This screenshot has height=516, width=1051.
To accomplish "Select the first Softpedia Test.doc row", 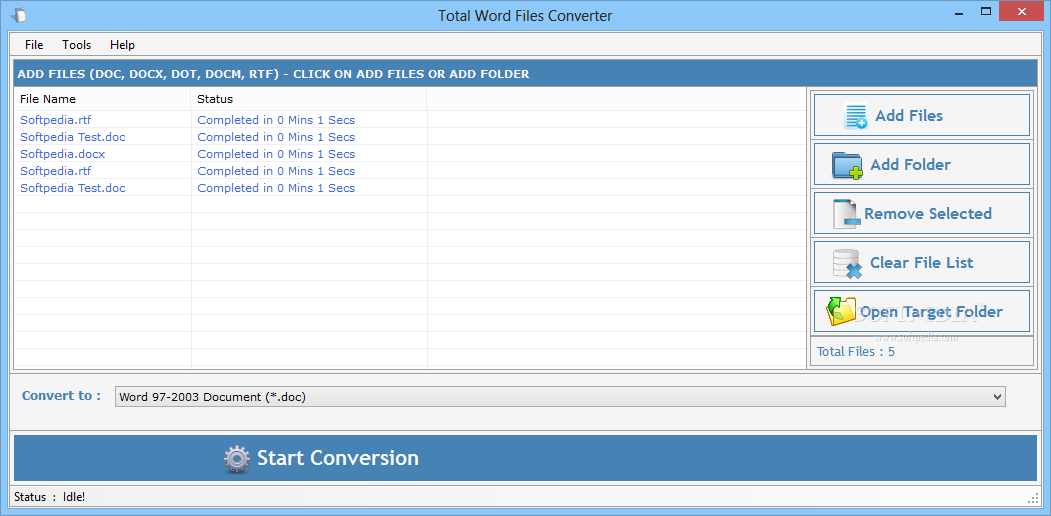I will [410, 137].
